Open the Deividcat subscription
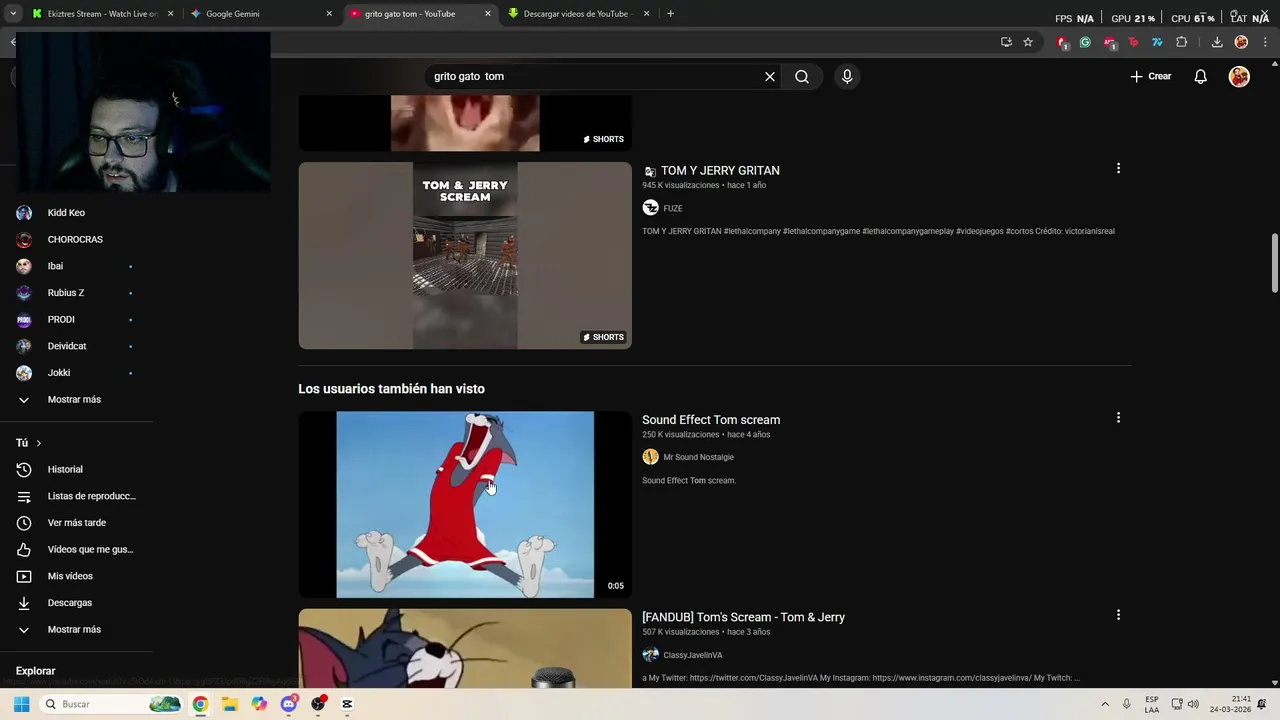1280x720 pixels. (x=76, y=346)
